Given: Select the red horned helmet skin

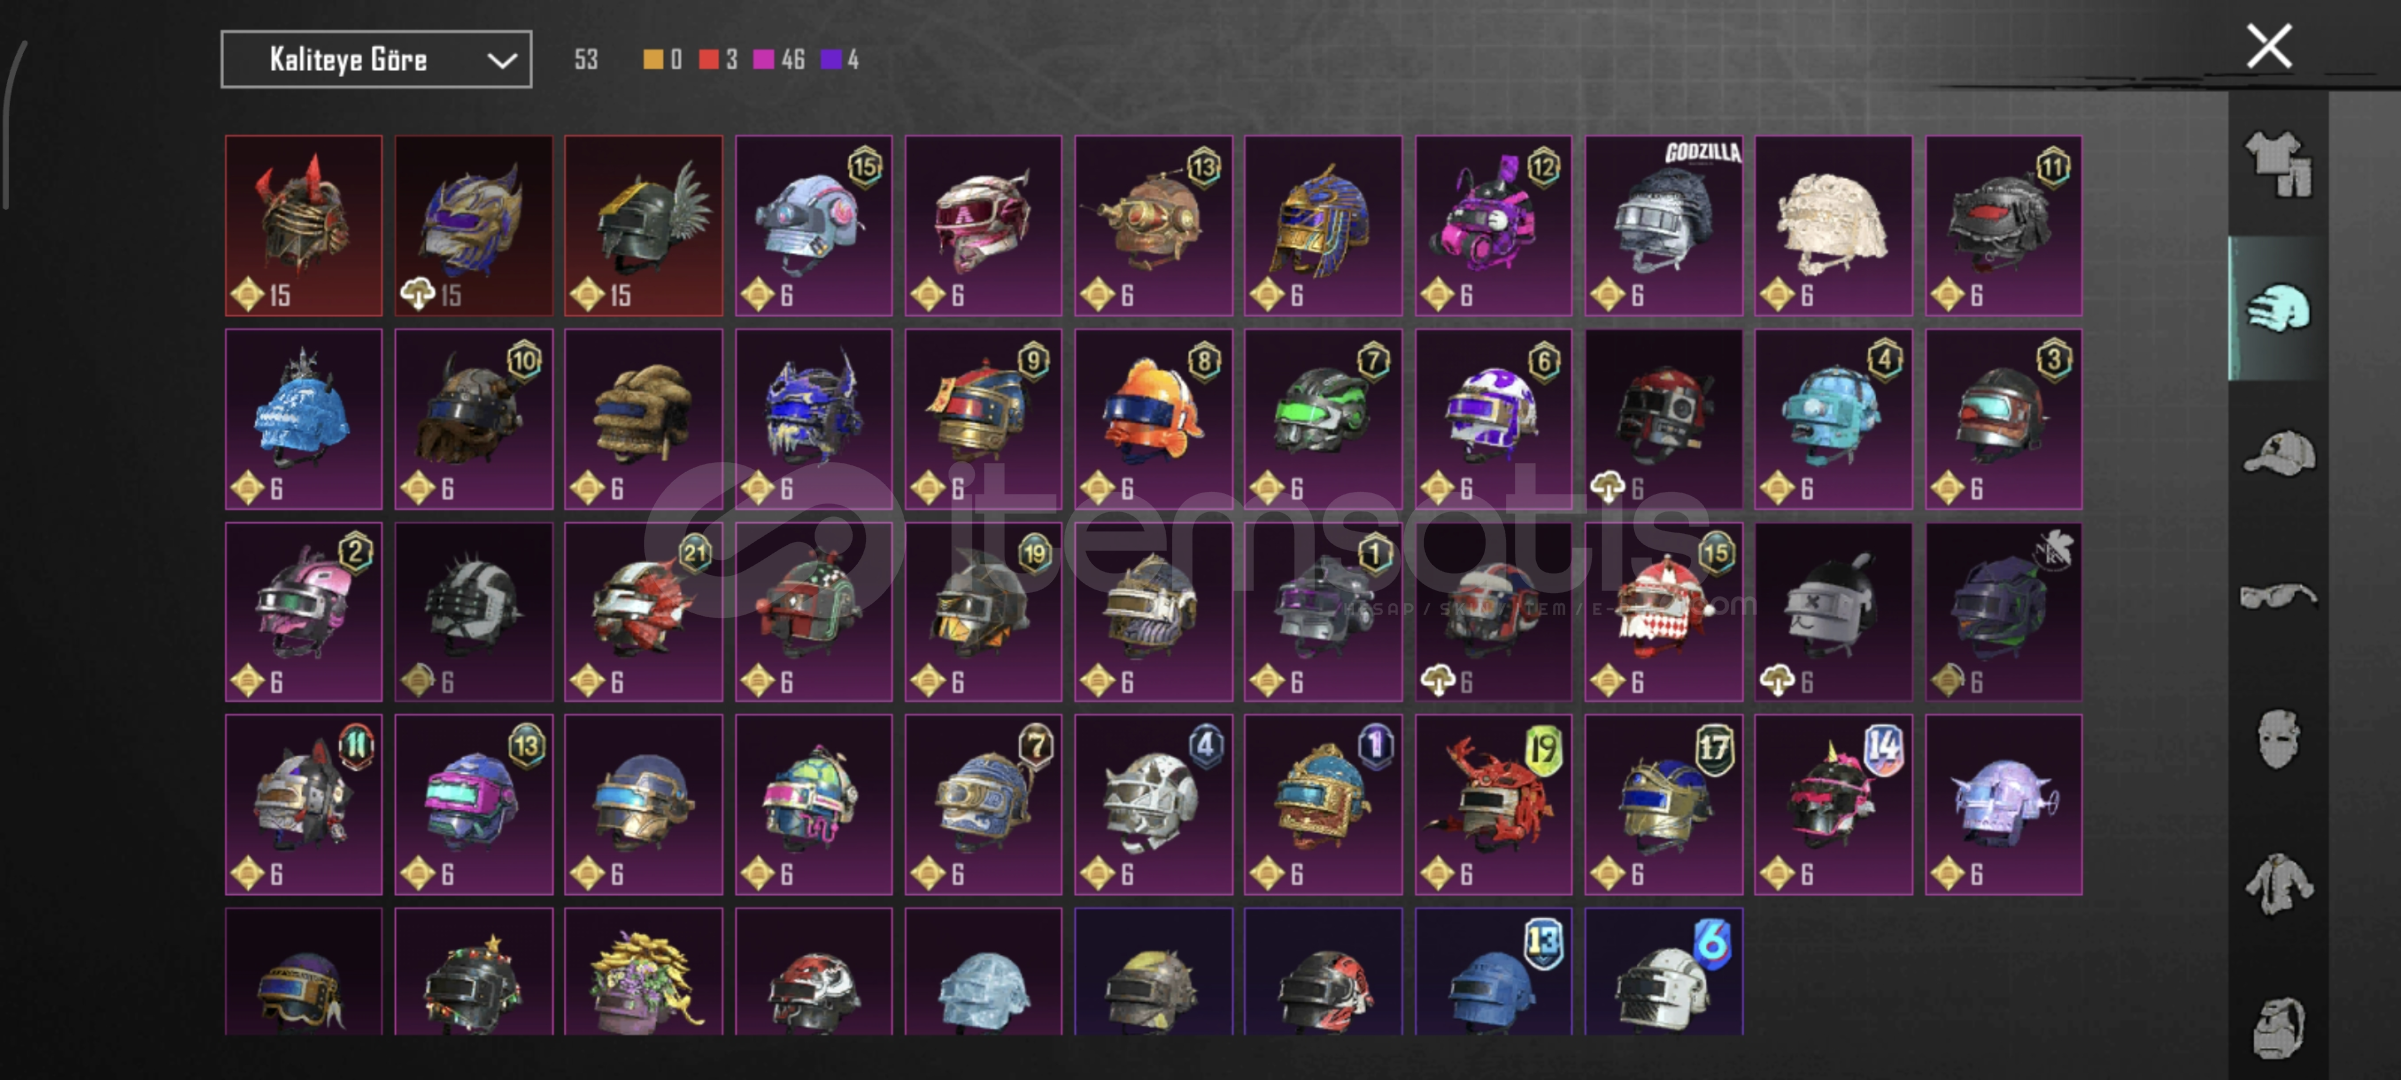Looking at the screenshot, I should (x=304, y=226).
